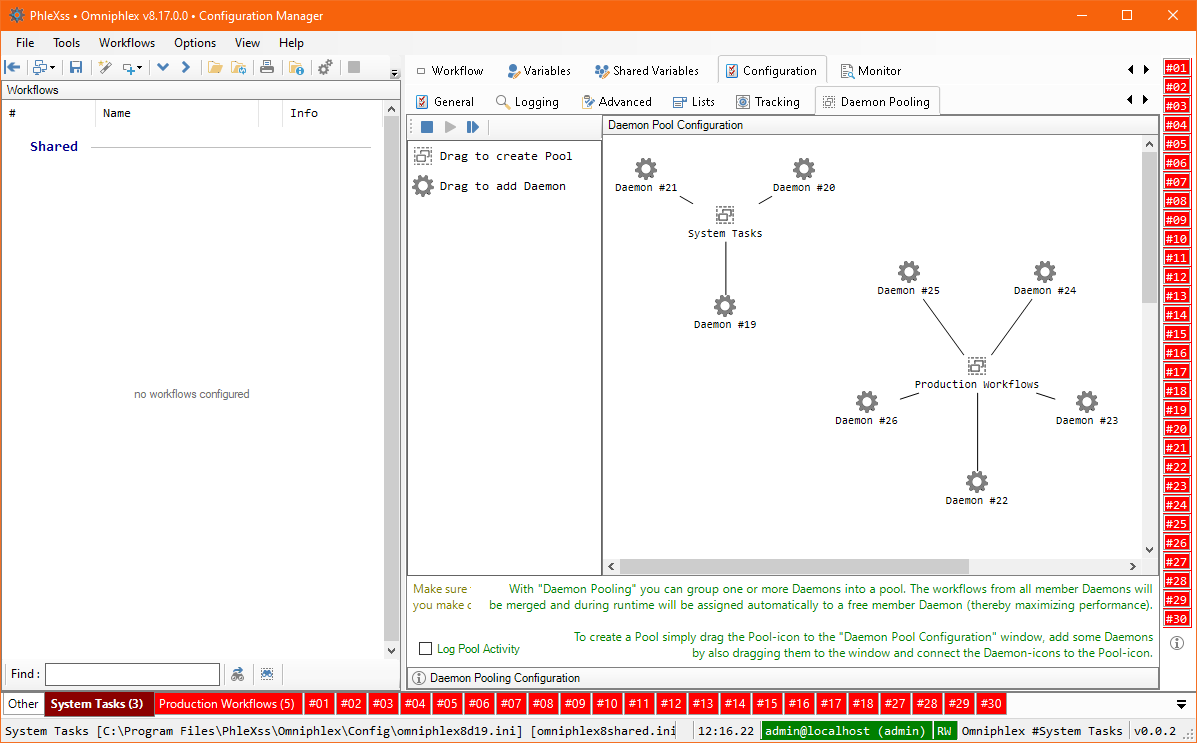Click the blue down chevron toolbar icon
This screenshot has width=1197, height=743.
[x=163, y=67]
